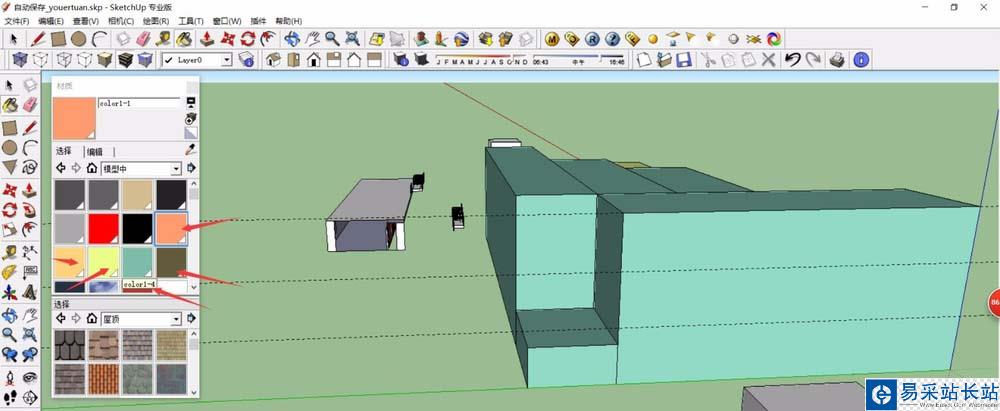Pick the eyedropper sample paint tool
Viewport: 1000px width, 411px height.
click(191, 150)
